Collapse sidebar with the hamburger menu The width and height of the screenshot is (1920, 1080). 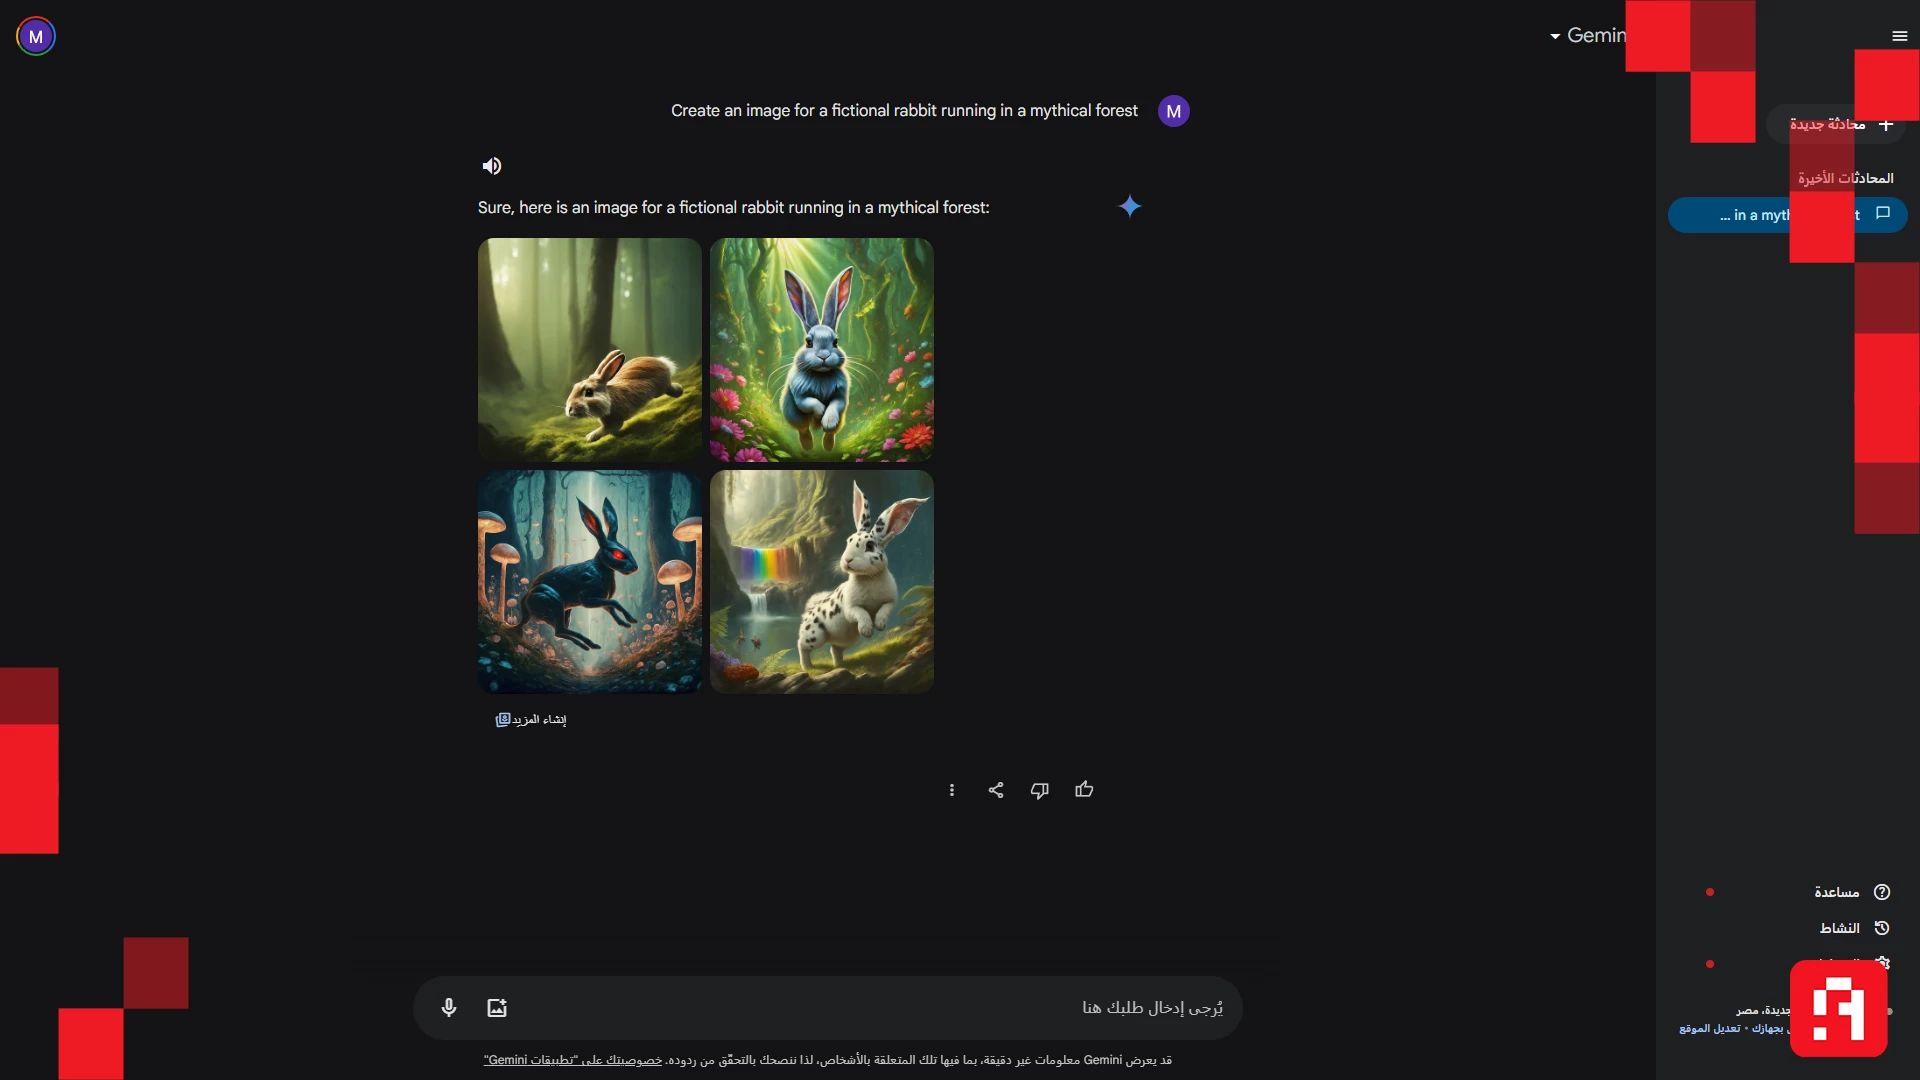click(x=1900, y=36)
